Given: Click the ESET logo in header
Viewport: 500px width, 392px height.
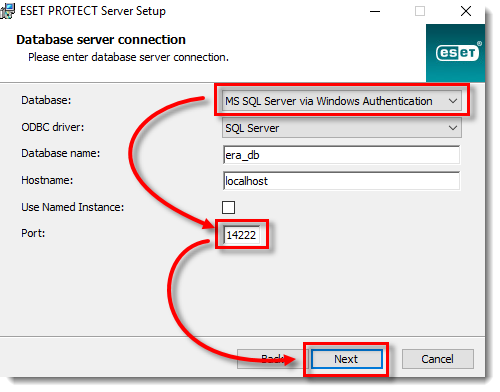Looking at the screenshot, I should coord(457,53).
